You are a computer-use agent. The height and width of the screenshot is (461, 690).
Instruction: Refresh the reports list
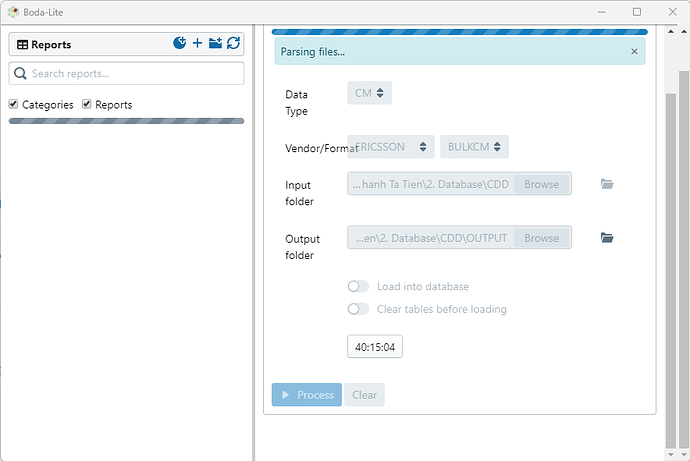tap(233, 43)
